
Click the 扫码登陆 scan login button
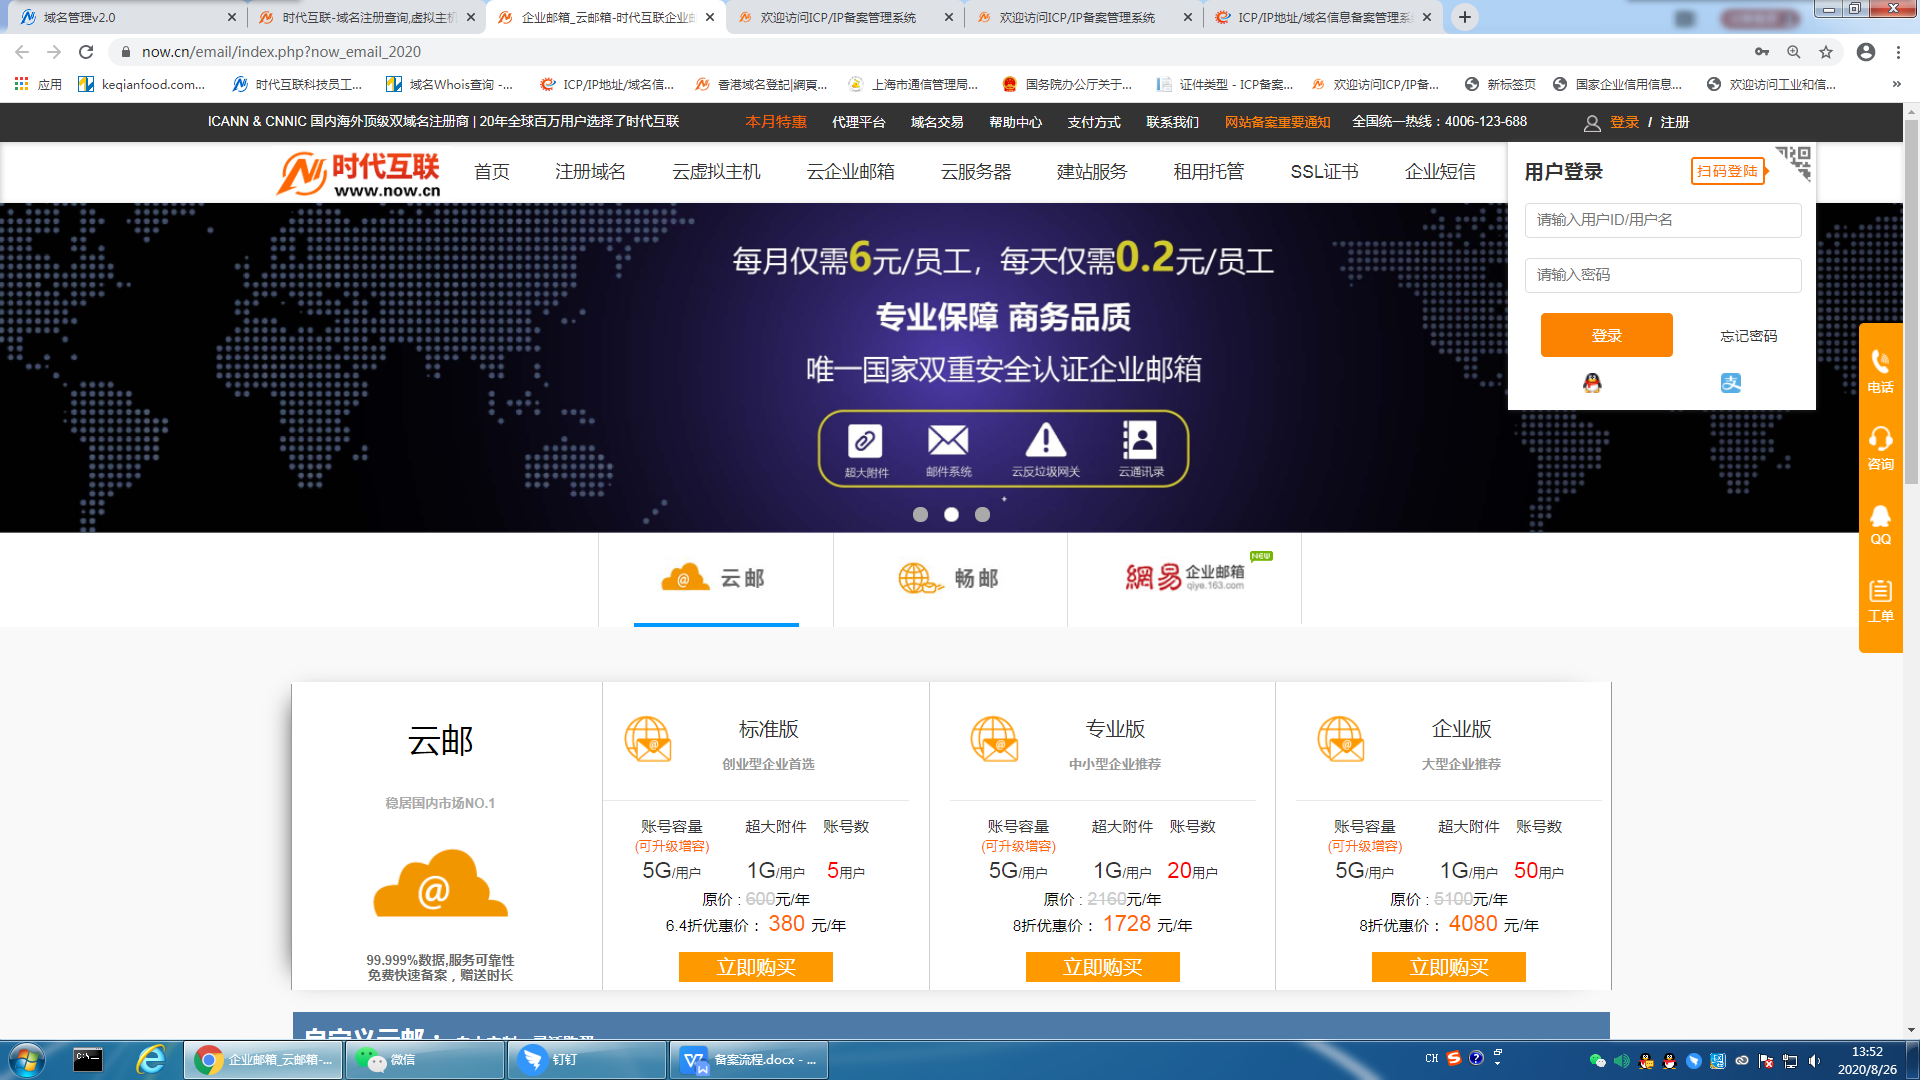(1728, 171)
